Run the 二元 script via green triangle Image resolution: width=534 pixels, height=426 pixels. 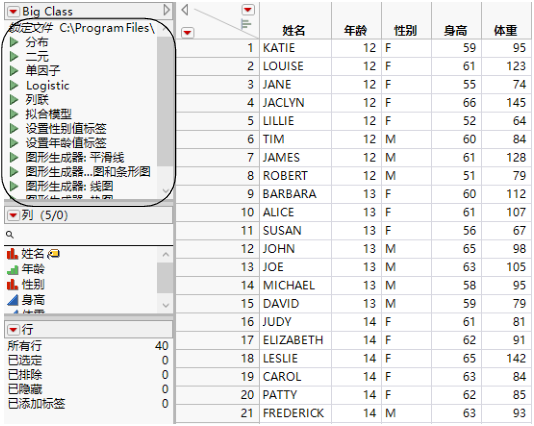pyautogui.click(x=14, y=57)
